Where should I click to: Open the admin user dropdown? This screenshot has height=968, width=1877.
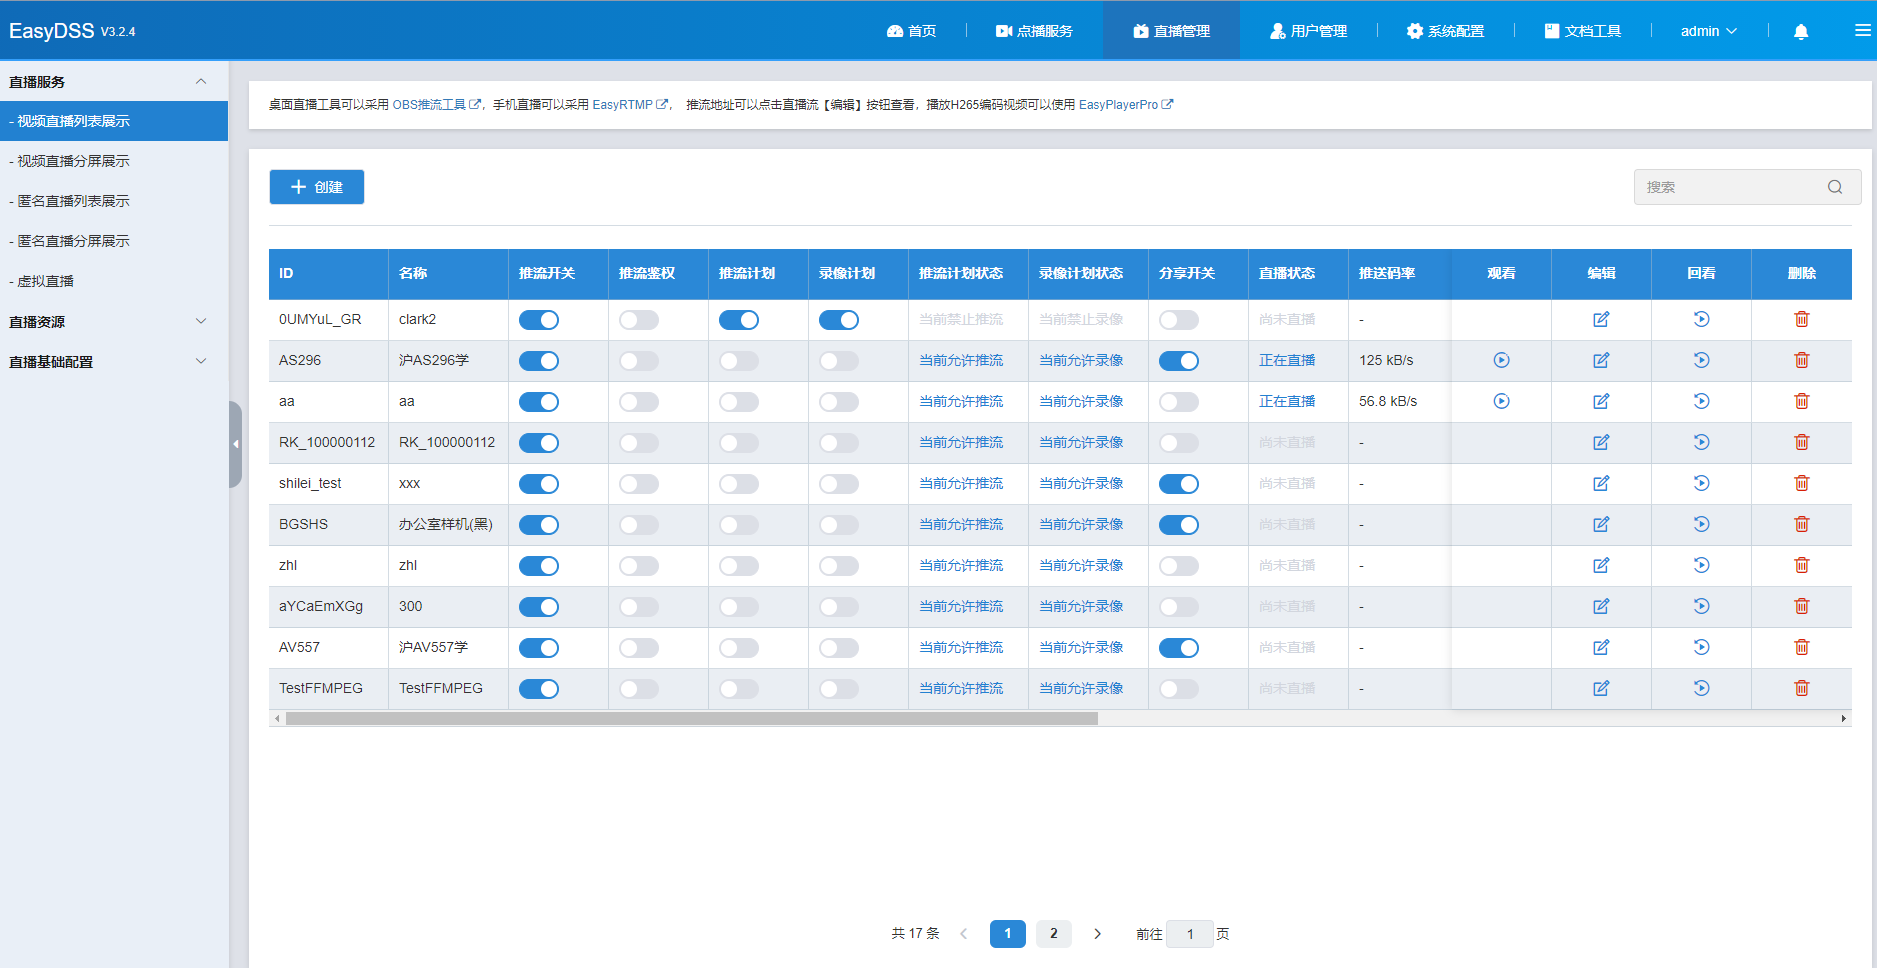coord(1708,31)
